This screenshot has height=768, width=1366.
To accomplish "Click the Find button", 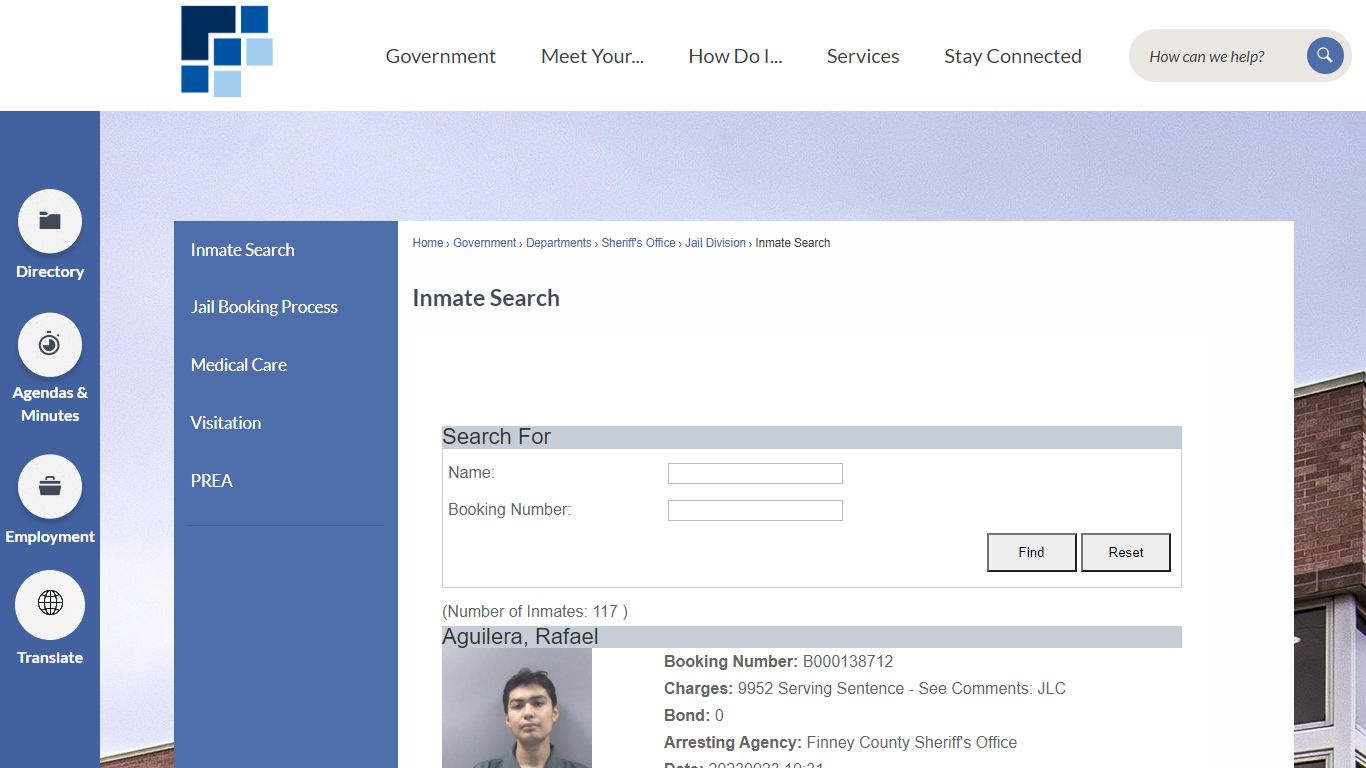I will click(1032, 552).
